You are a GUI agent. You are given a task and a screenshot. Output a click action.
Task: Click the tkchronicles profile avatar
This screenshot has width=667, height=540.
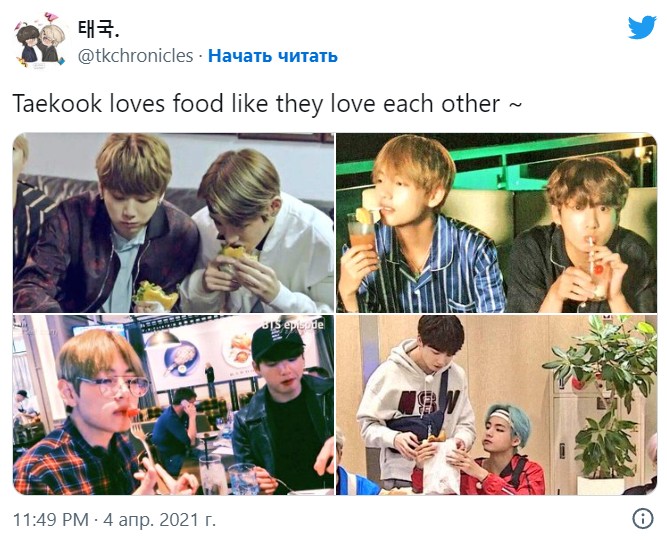40,40
